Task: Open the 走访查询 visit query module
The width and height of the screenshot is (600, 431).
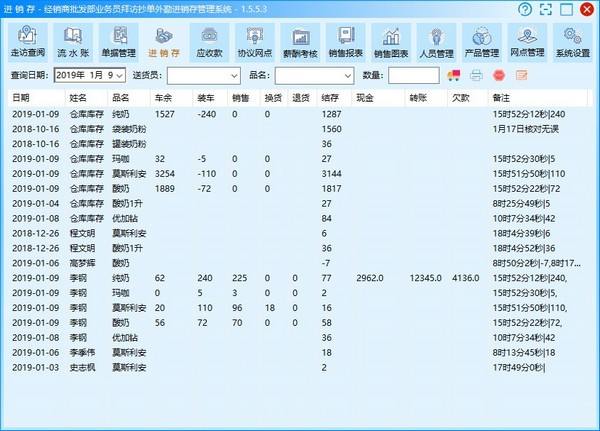Action: (x=28, y=43)
